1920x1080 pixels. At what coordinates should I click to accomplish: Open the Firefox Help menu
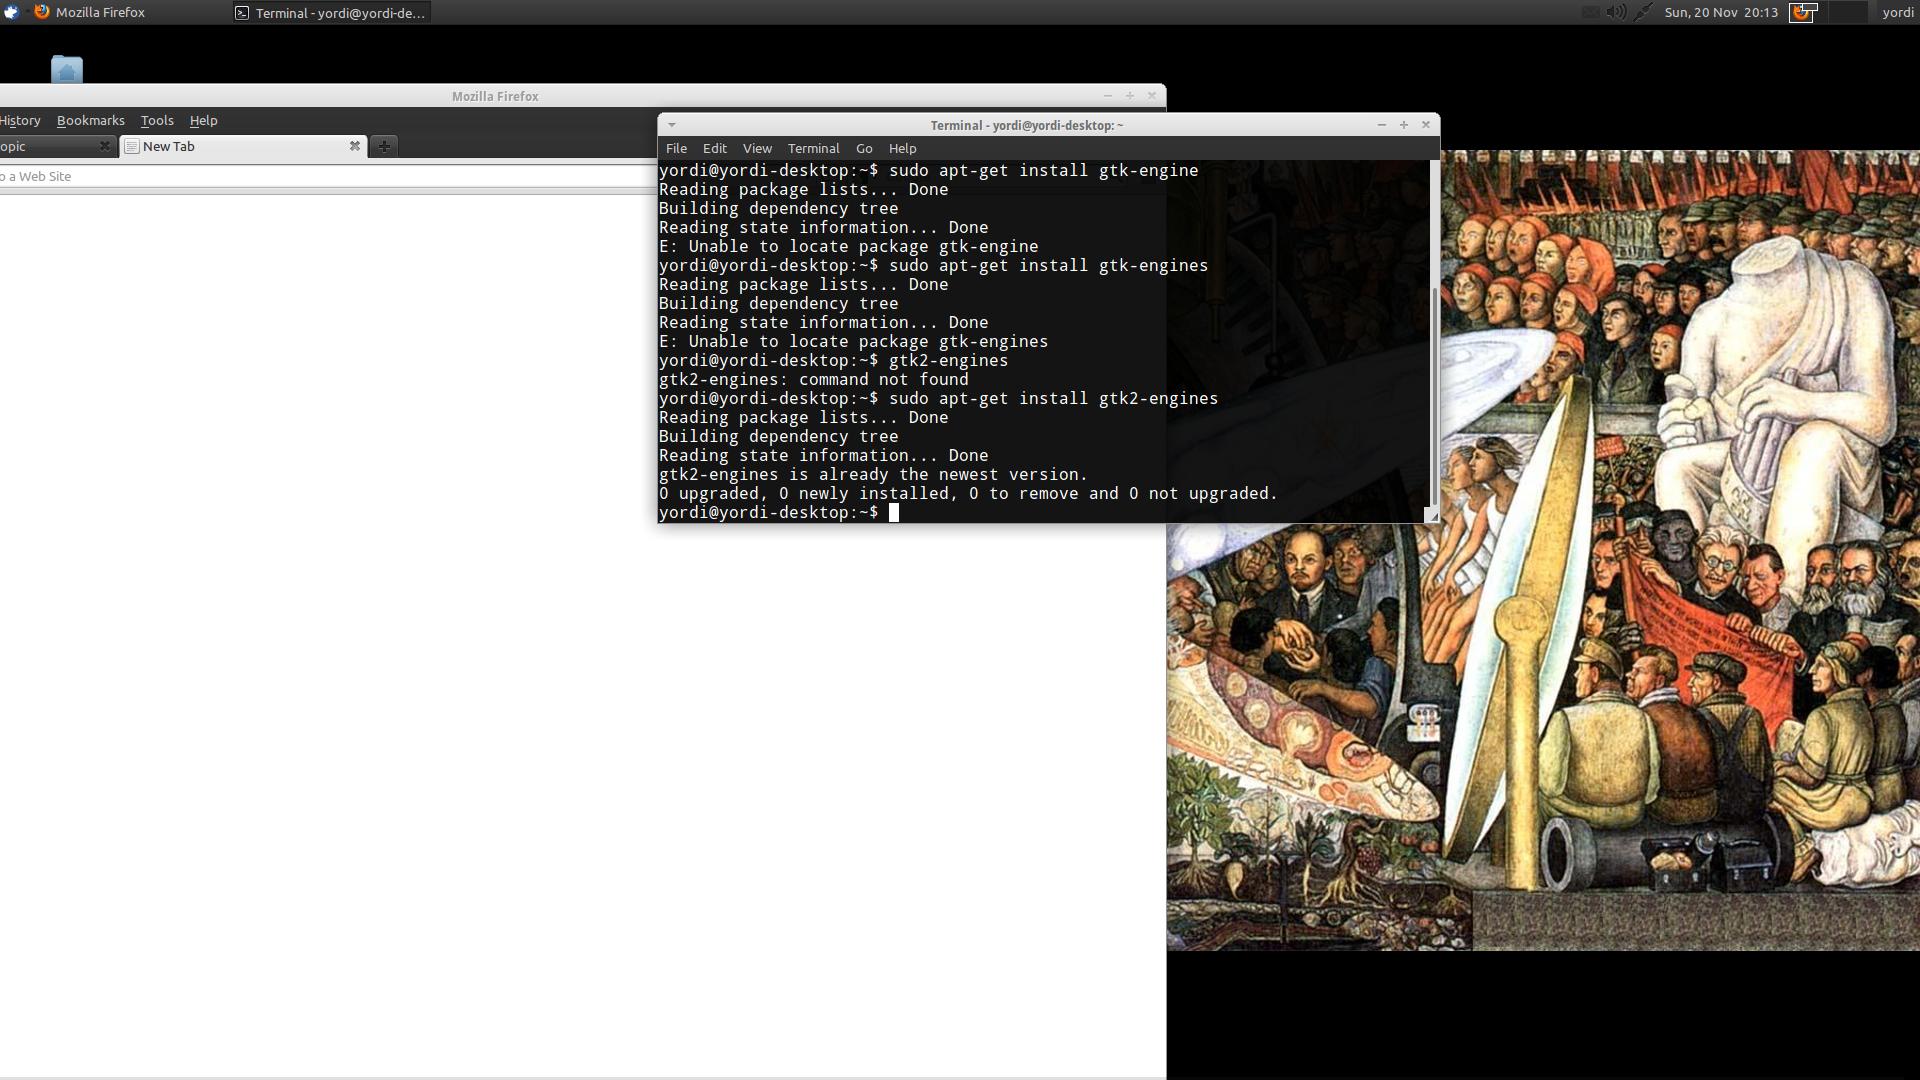tap(203, 120)
